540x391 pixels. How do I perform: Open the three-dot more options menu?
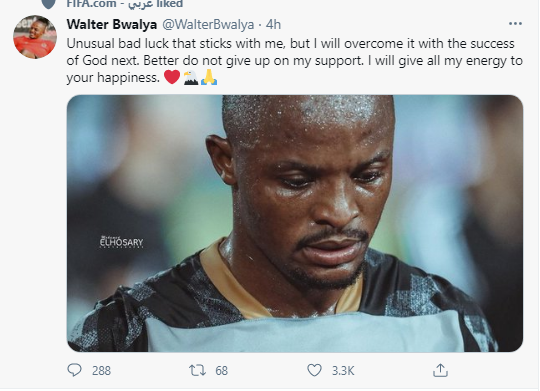(x=515, y=24)
